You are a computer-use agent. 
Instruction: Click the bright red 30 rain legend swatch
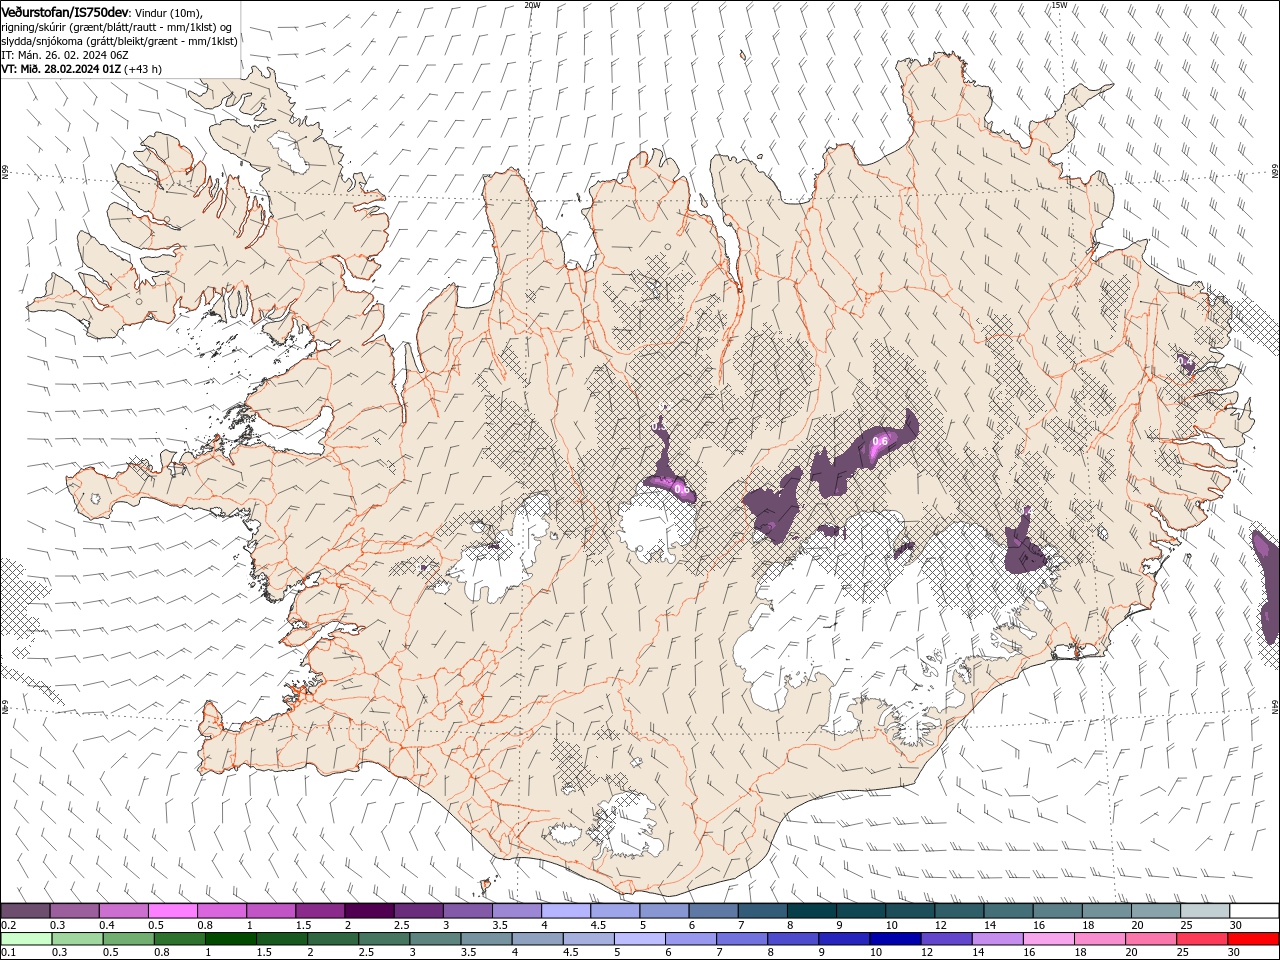pyautogui.click(x=1253, y=939)
